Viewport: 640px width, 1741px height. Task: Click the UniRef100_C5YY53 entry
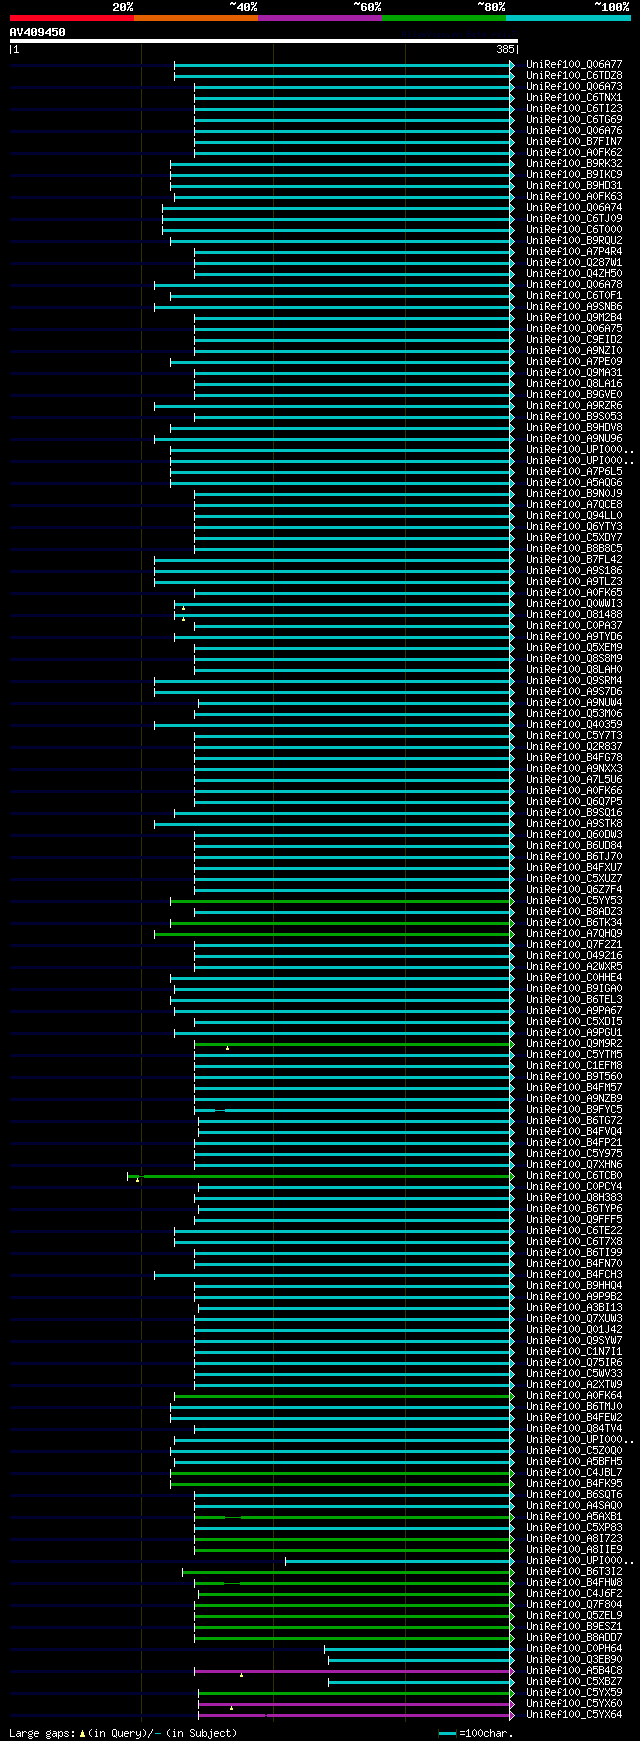tap(574, 900)
